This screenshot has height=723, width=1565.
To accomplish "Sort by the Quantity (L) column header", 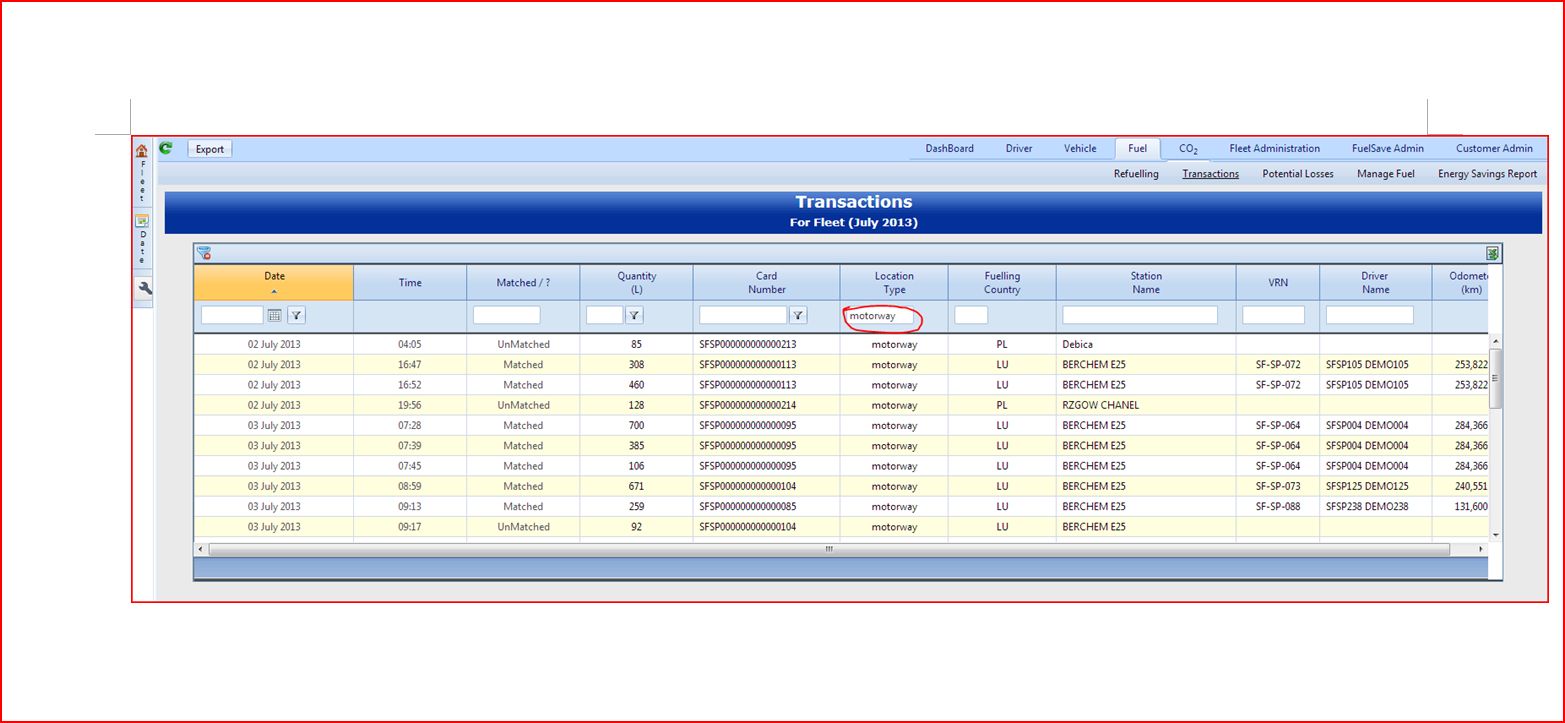I will pyautogui.click(x=636, y=282).
